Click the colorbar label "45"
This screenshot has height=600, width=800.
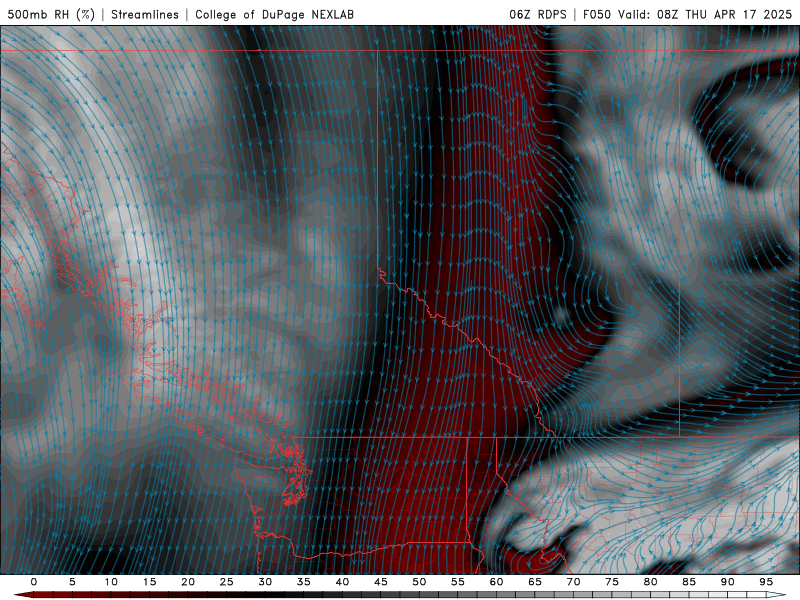pyautogui.click(x=381, y=582)
